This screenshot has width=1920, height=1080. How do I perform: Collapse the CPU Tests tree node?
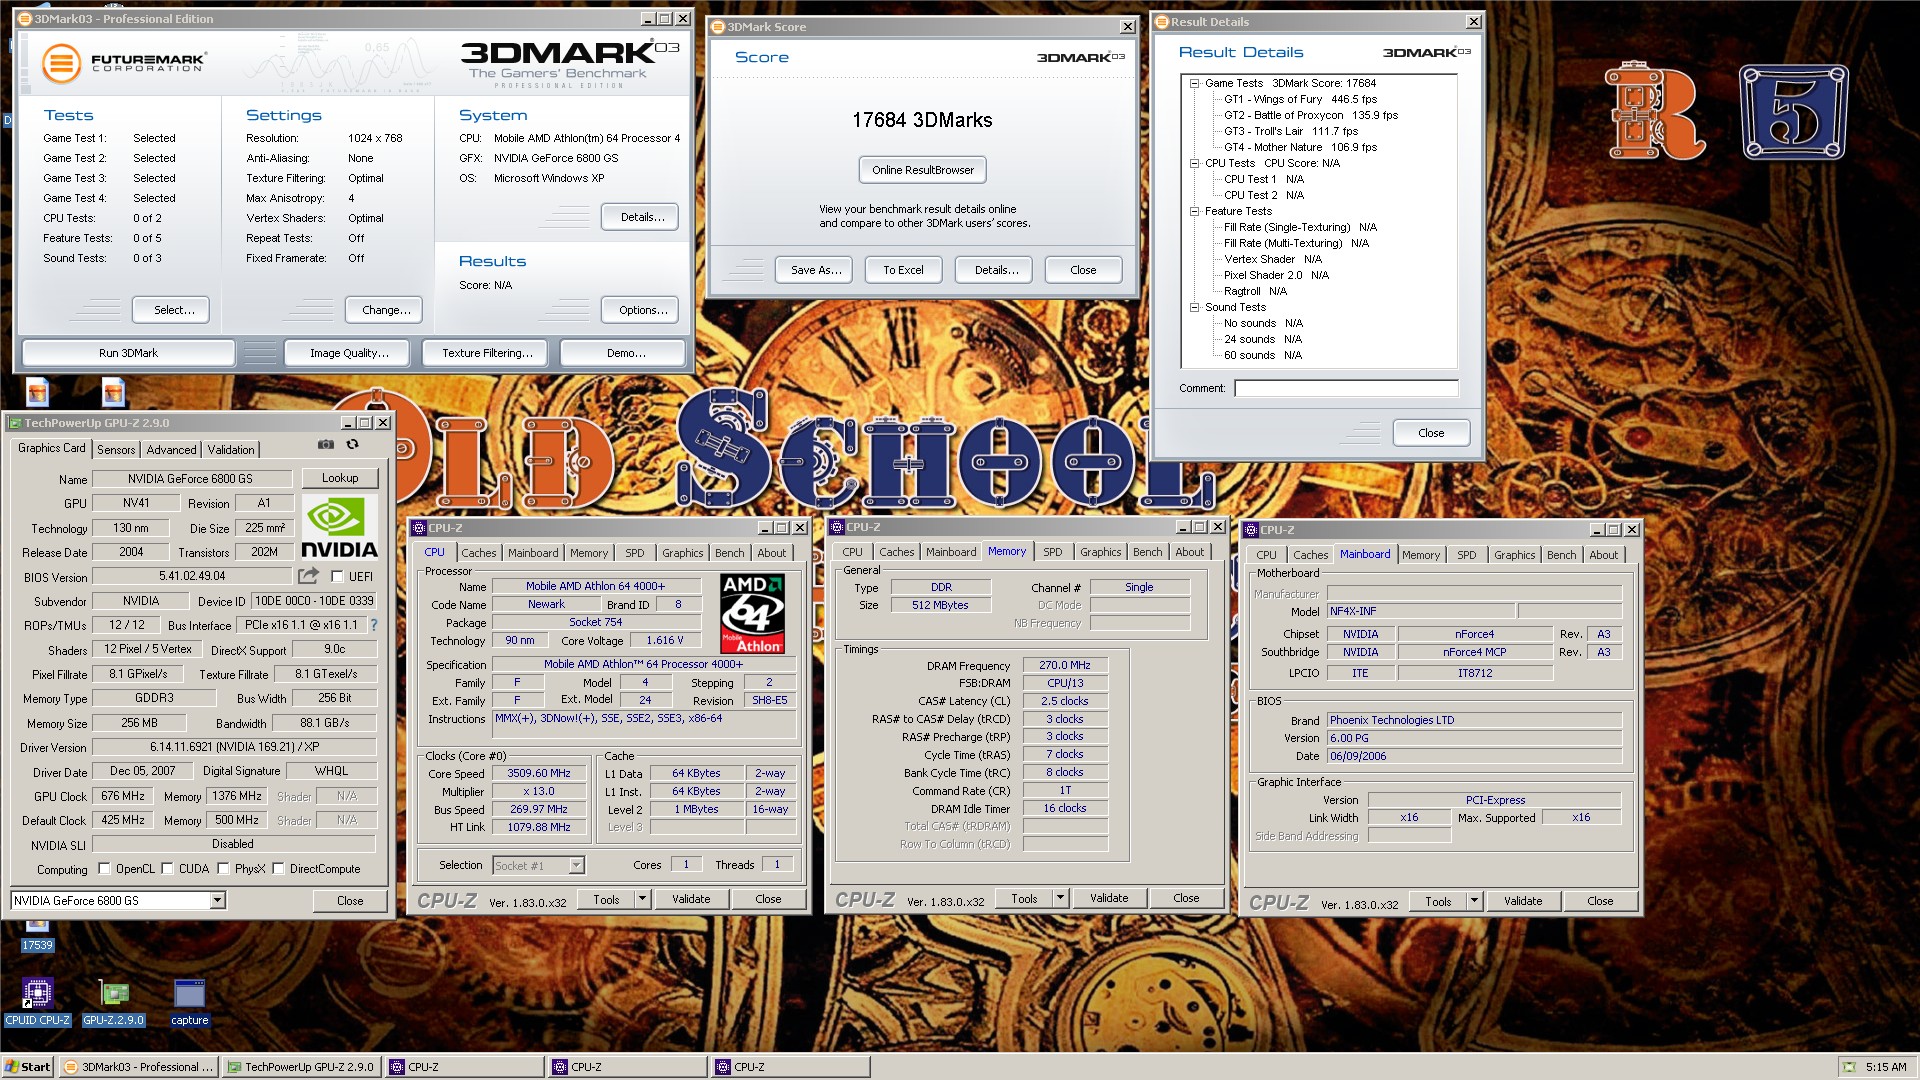(x=1194, y=163)
